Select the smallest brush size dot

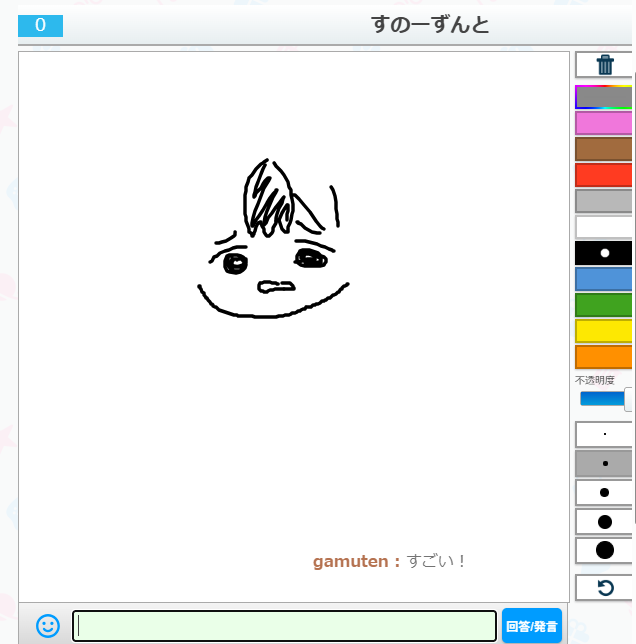pyautogui.click(x=605, y=435)
